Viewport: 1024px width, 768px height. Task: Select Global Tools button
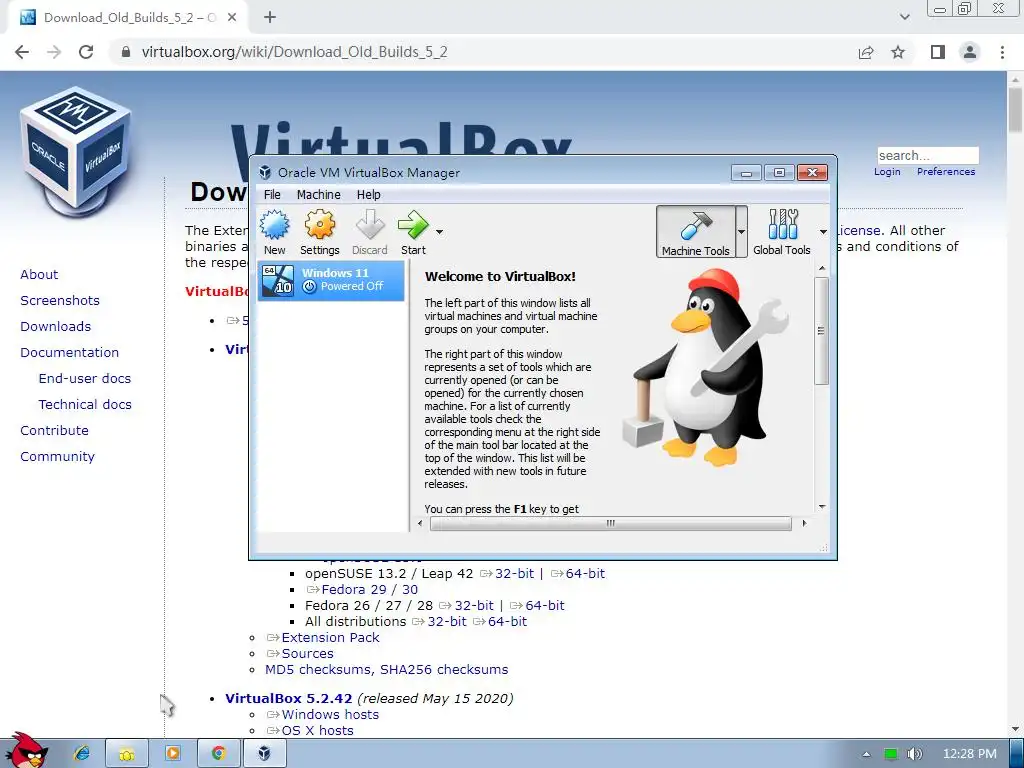click(782, 232)
